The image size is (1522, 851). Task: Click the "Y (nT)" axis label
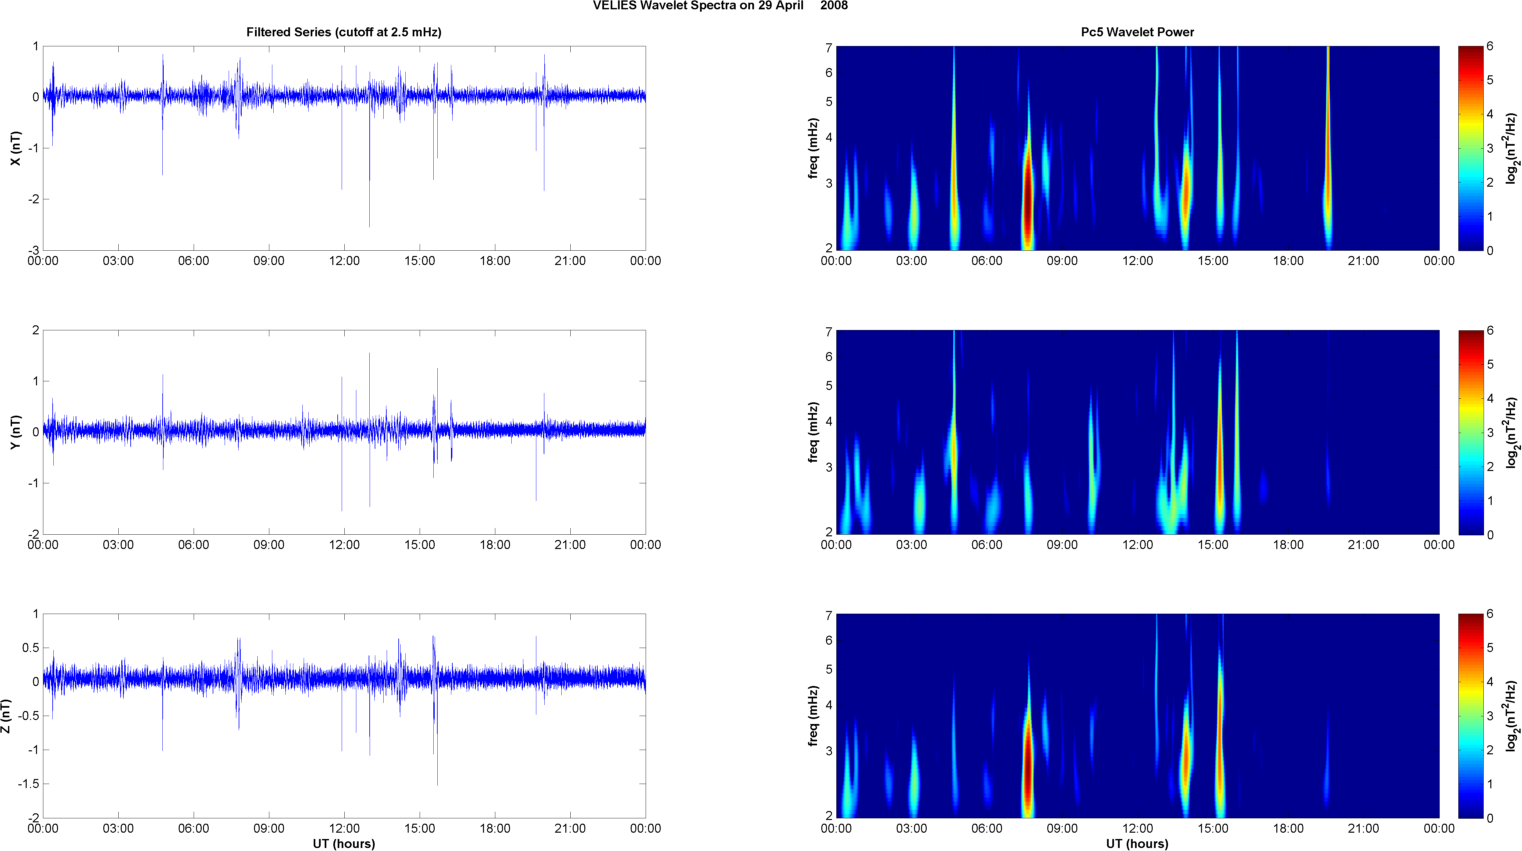[x=15, y=432]
